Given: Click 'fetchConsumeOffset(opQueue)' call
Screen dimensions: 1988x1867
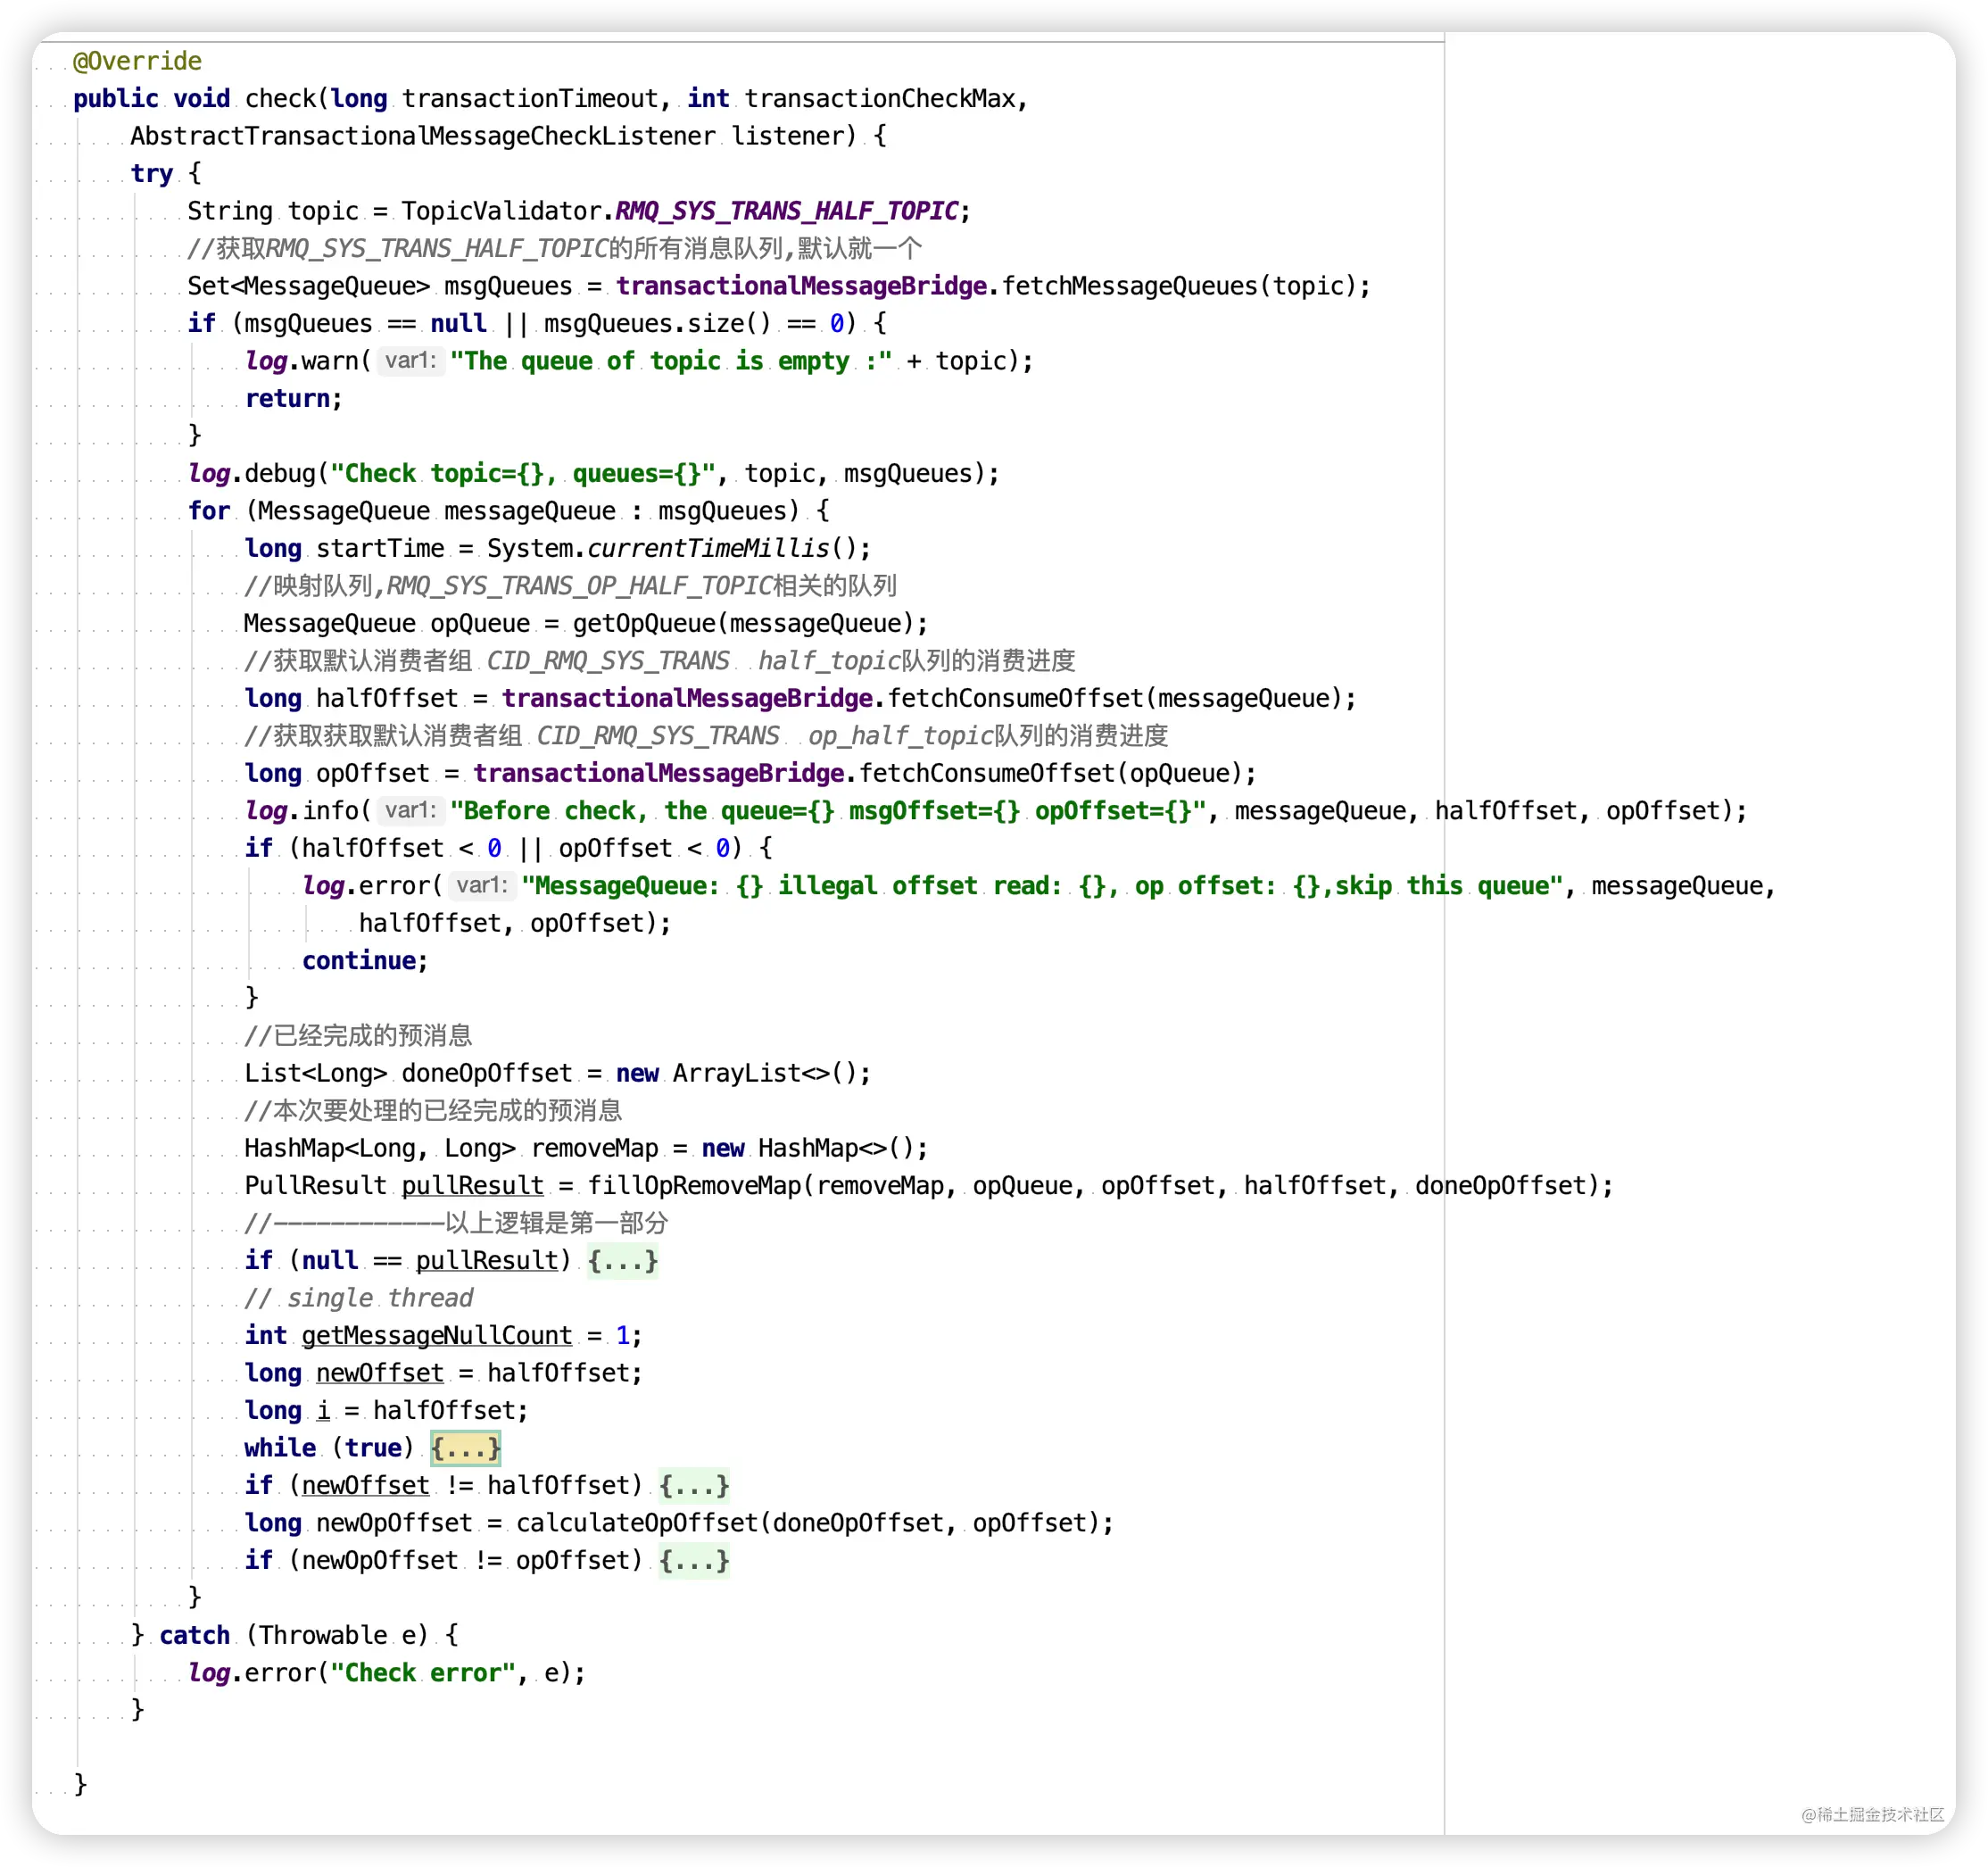Looking at the screenshot, I should [1050, 773].
